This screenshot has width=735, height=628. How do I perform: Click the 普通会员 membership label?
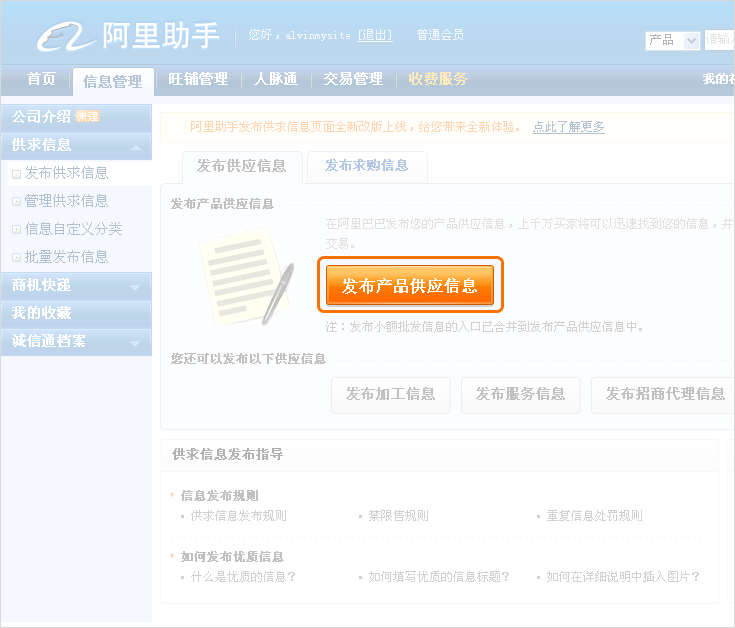(440, 35)
